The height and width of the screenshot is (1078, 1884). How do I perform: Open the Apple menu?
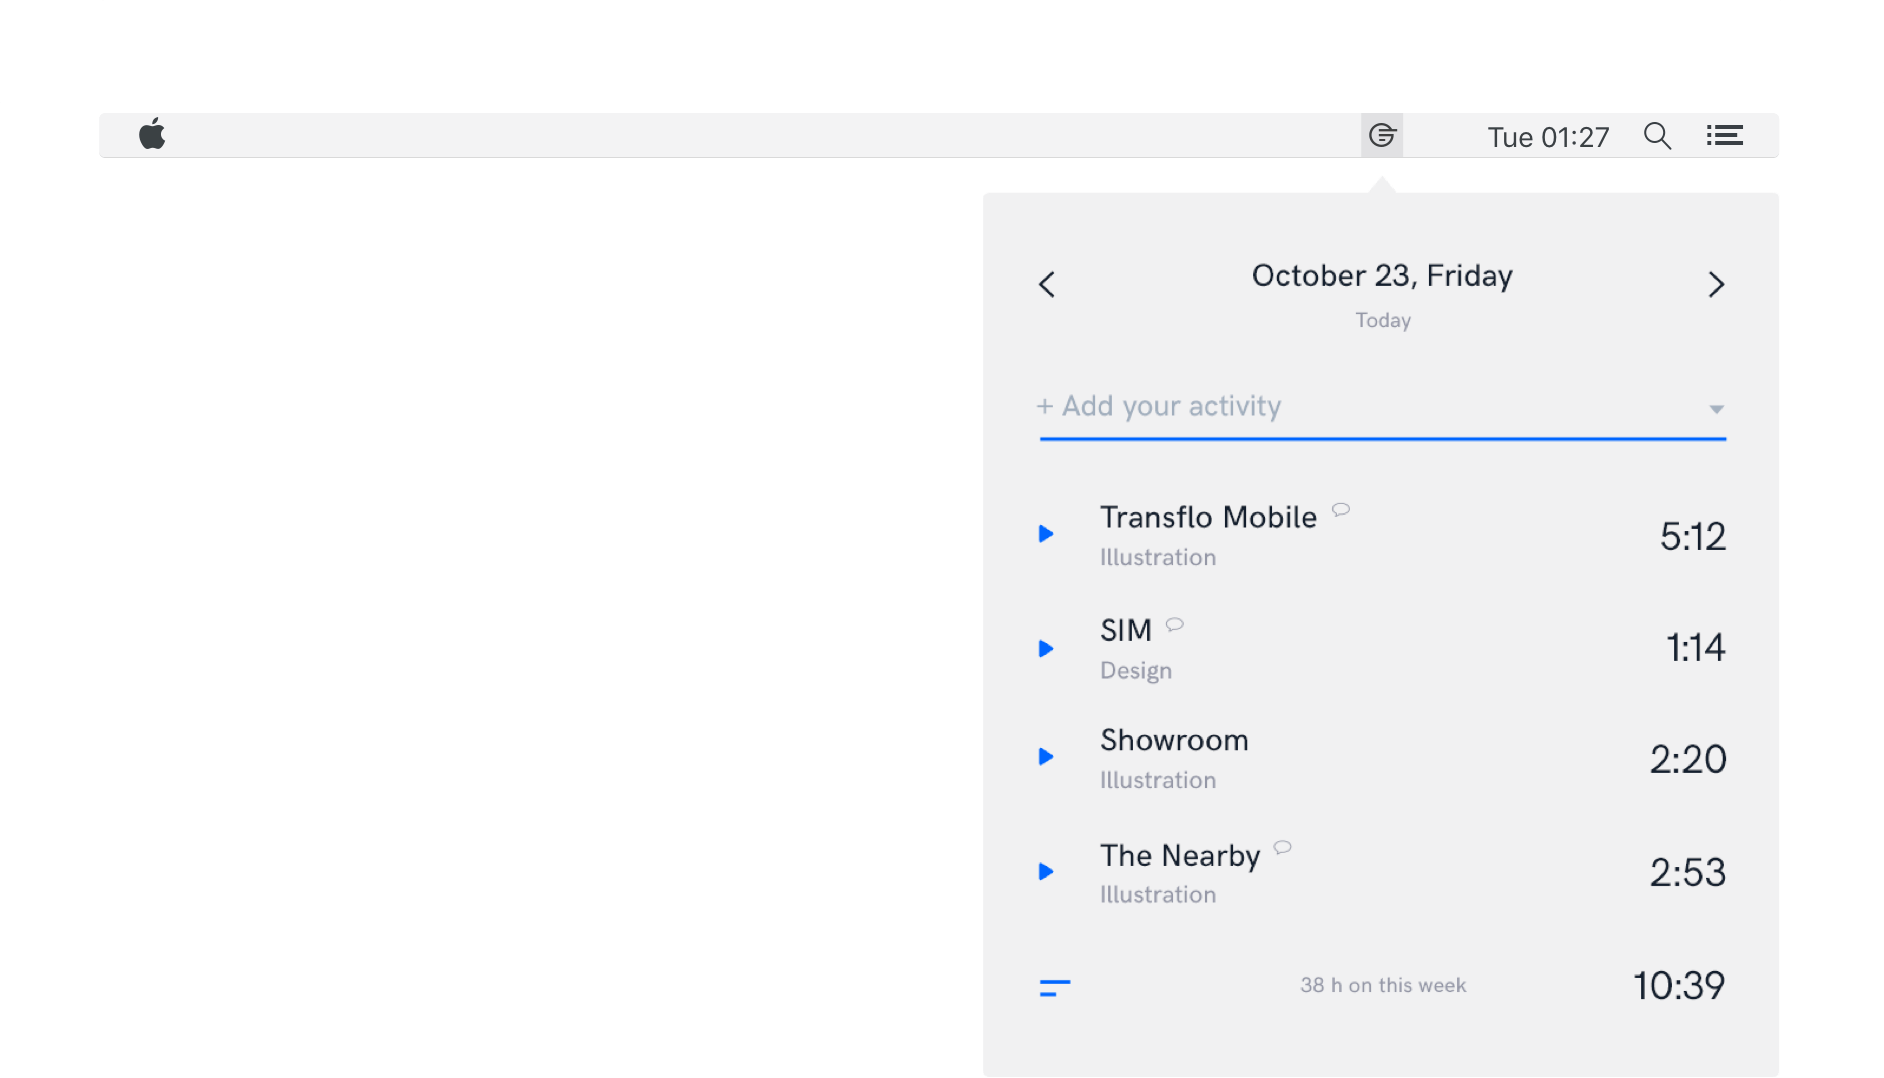(152, 134)
